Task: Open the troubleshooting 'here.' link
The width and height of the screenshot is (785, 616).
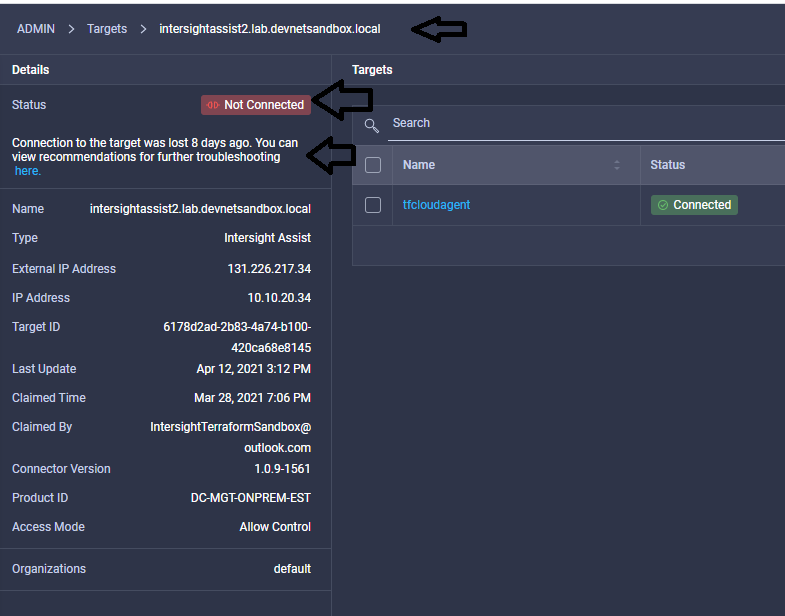Action: [x=28, y=171]
